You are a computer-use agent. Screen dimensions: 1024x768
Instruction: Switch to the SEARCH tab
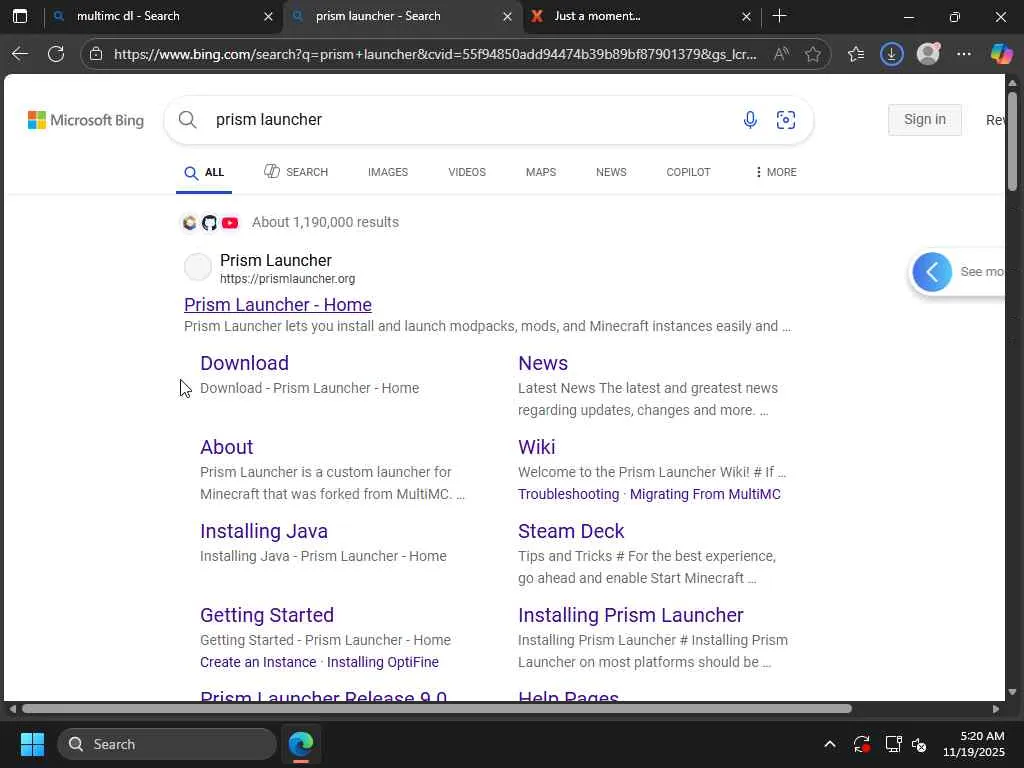tap(296, 172)
